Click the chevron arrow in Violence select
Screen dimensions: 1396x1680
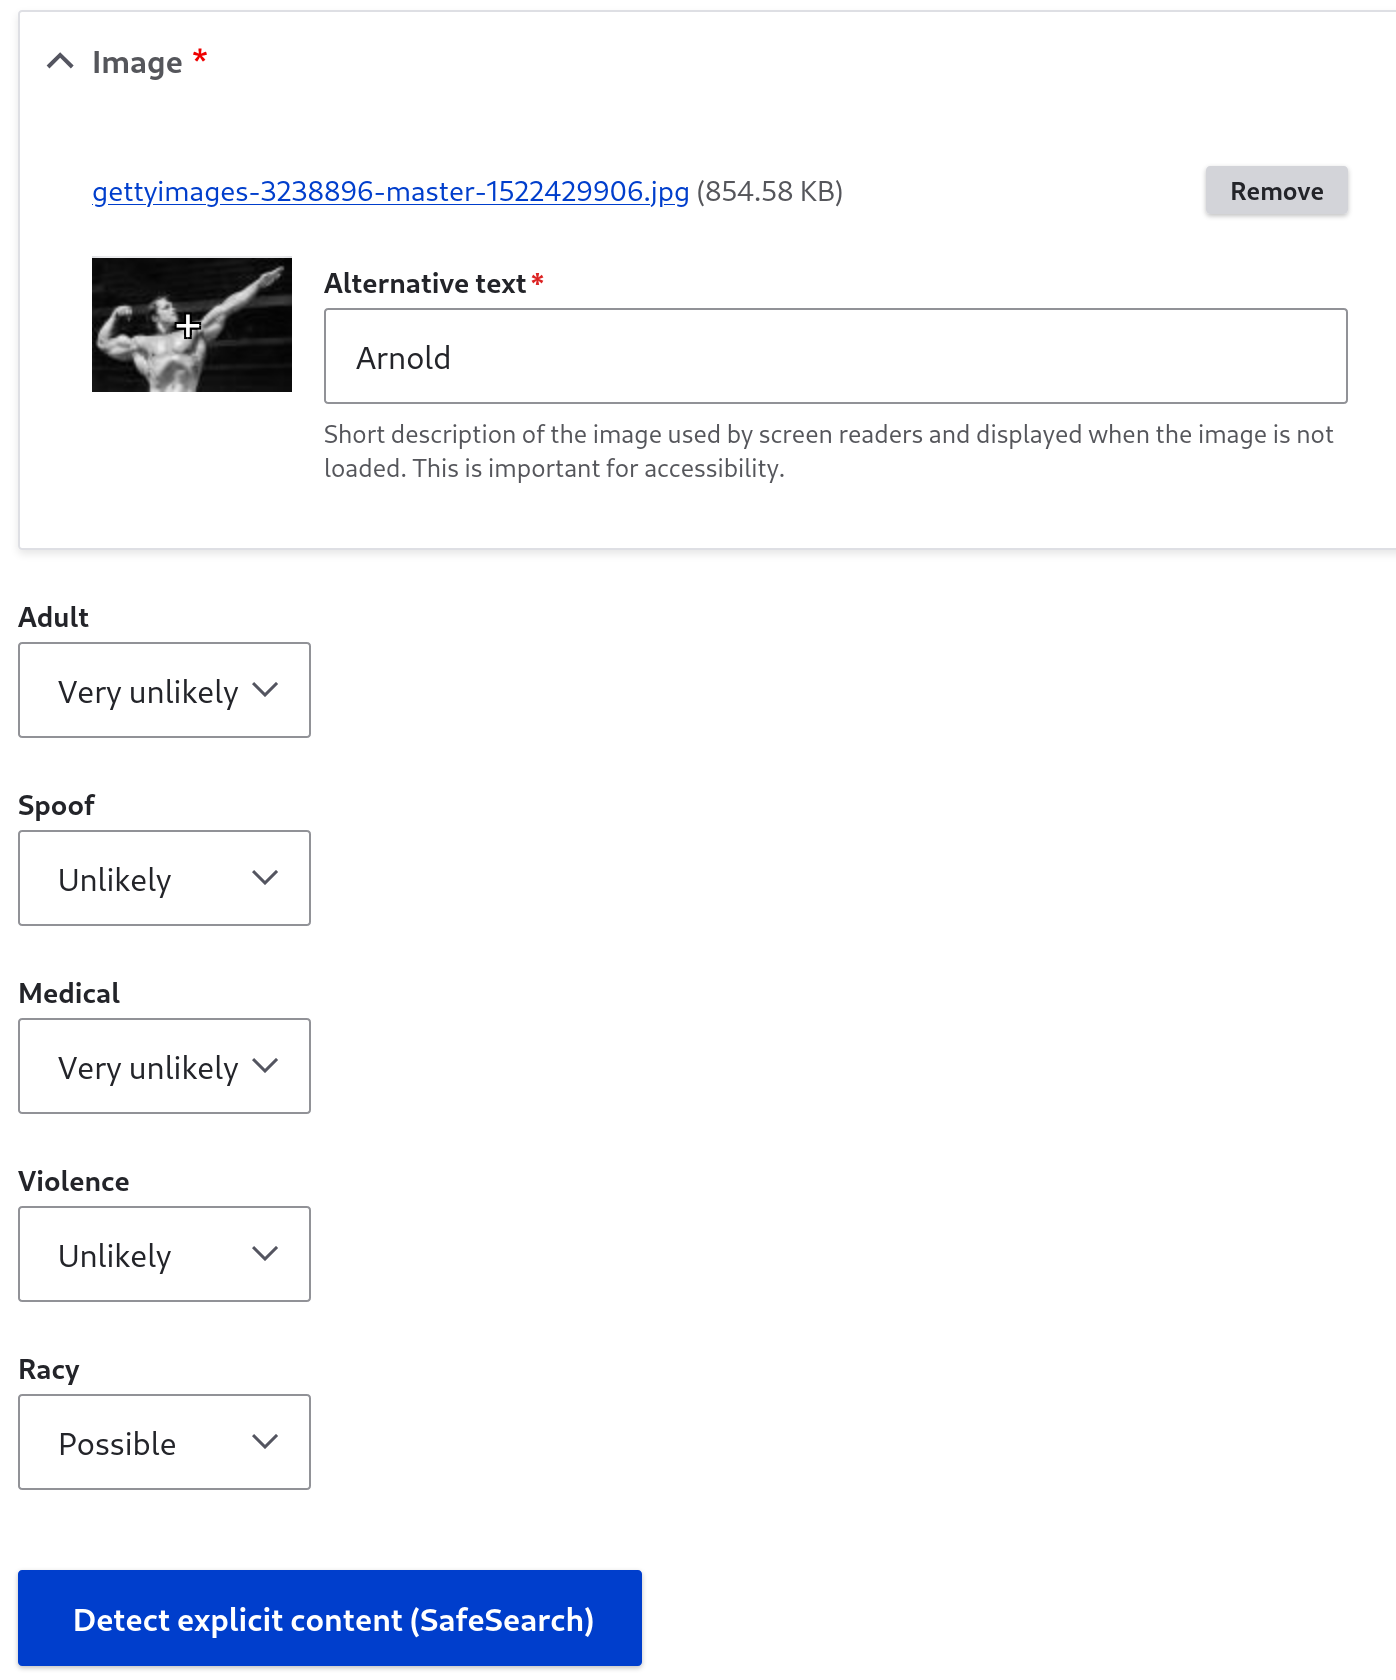point(265,1254)
